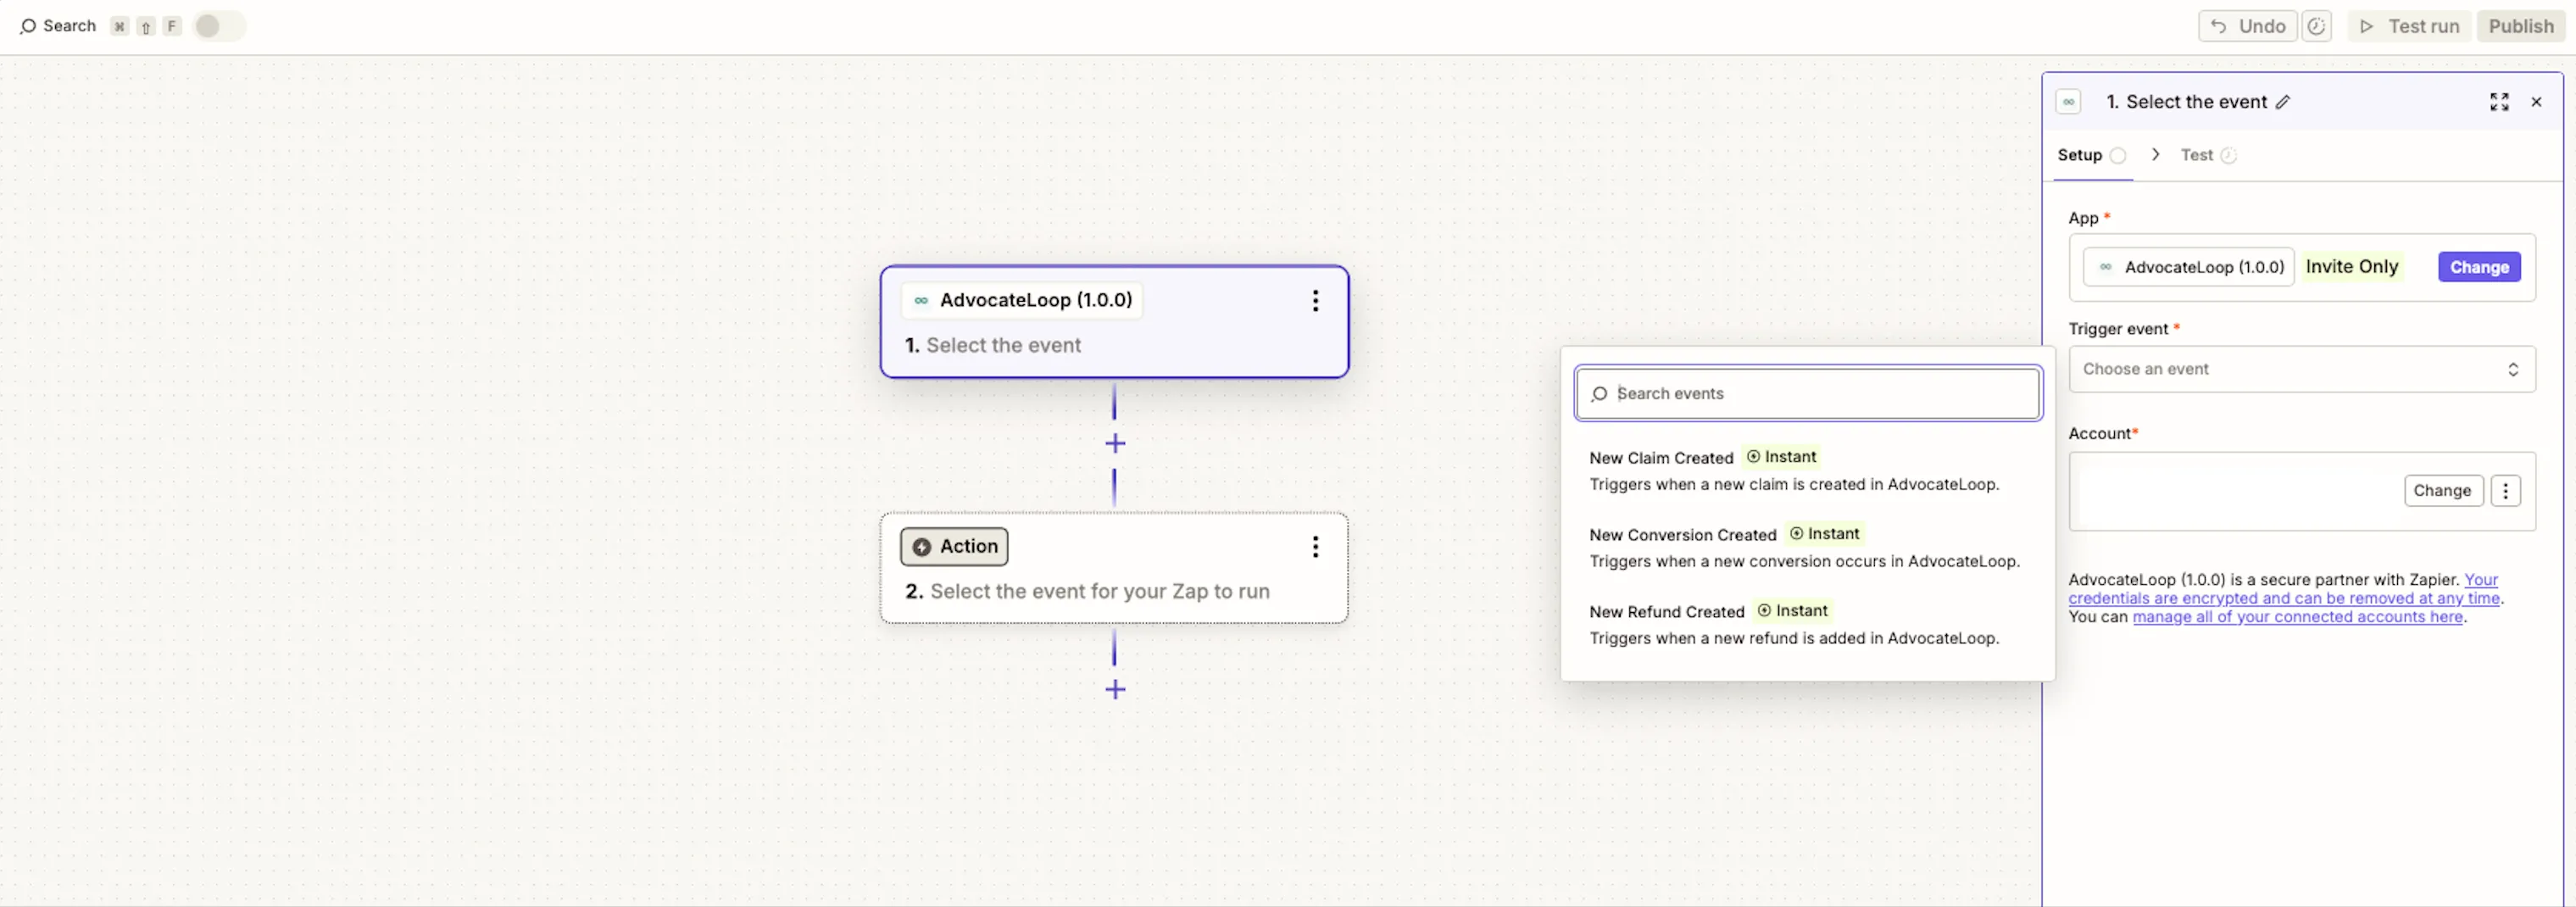
Task: Open the trigger step three-dot menu
Action: (x=1315, y=301)
